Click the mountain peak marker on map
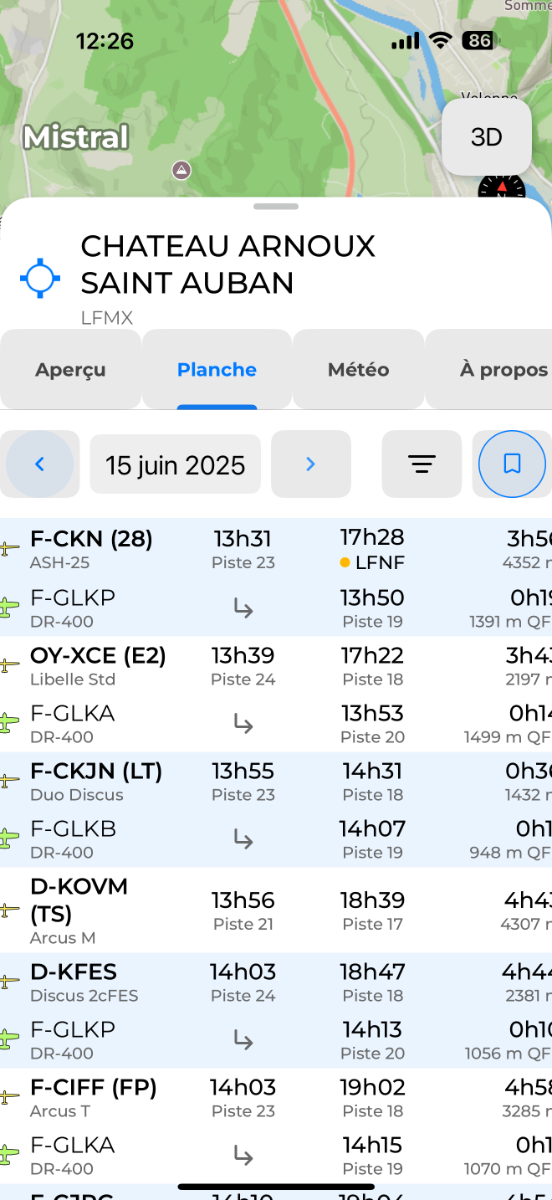The width and height of the screenshot is (552, 1200). click(x=181, y=170)
